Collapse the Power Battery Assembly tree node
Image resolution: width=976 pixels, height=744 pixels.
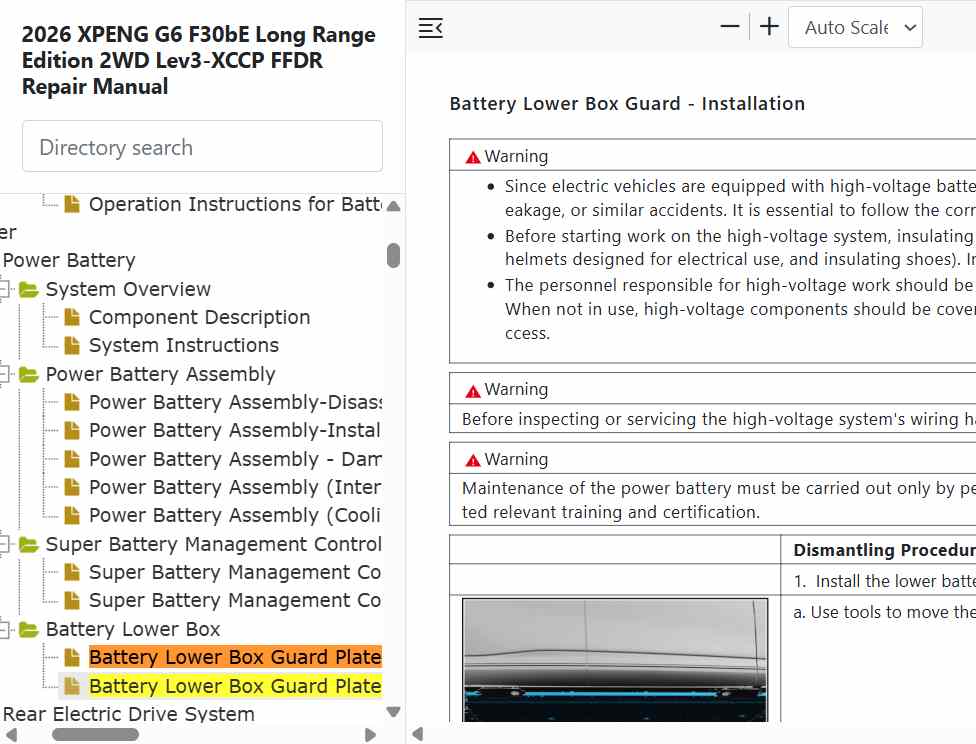click(x=4, y=374)
